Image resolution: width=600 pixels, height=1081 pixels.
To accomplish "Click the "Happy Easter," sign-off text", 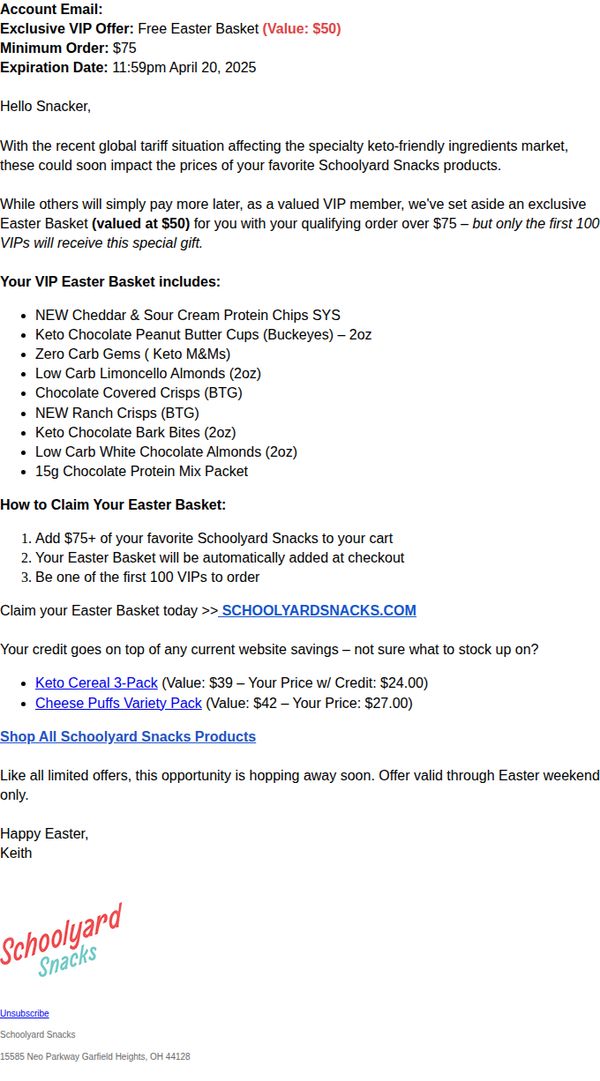I will pyautogui.click(x=44, y=834).
